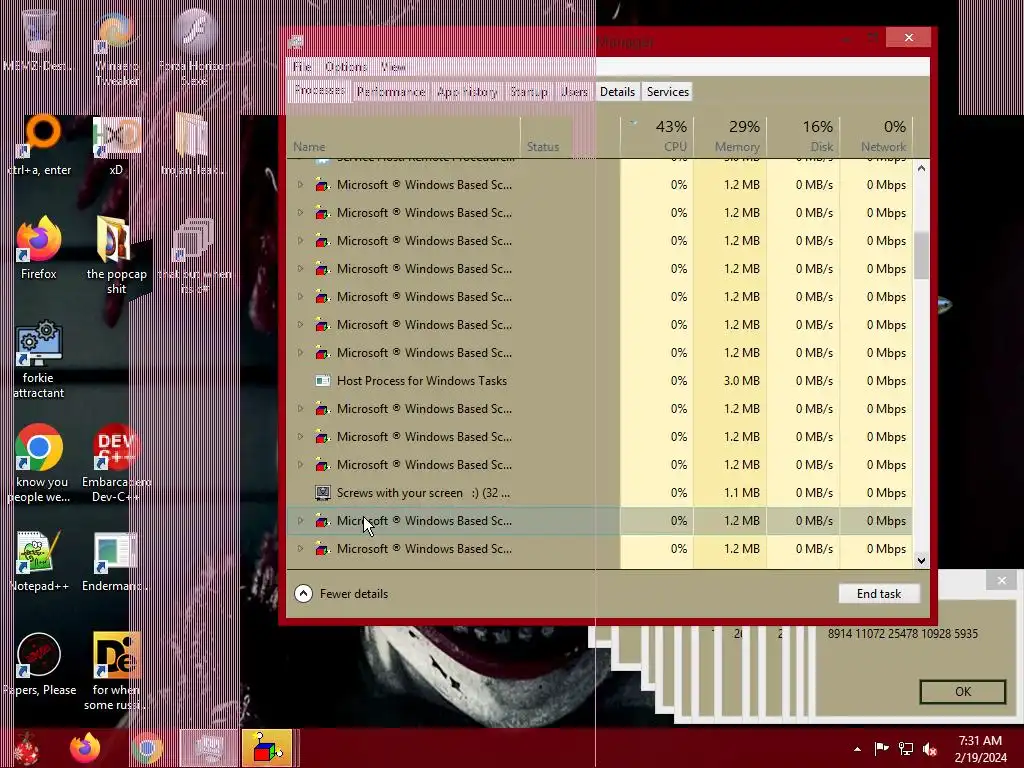Switch to the App history tab
The width and height of the screenshot is (1024, 768).
click(x=467, y=92)
